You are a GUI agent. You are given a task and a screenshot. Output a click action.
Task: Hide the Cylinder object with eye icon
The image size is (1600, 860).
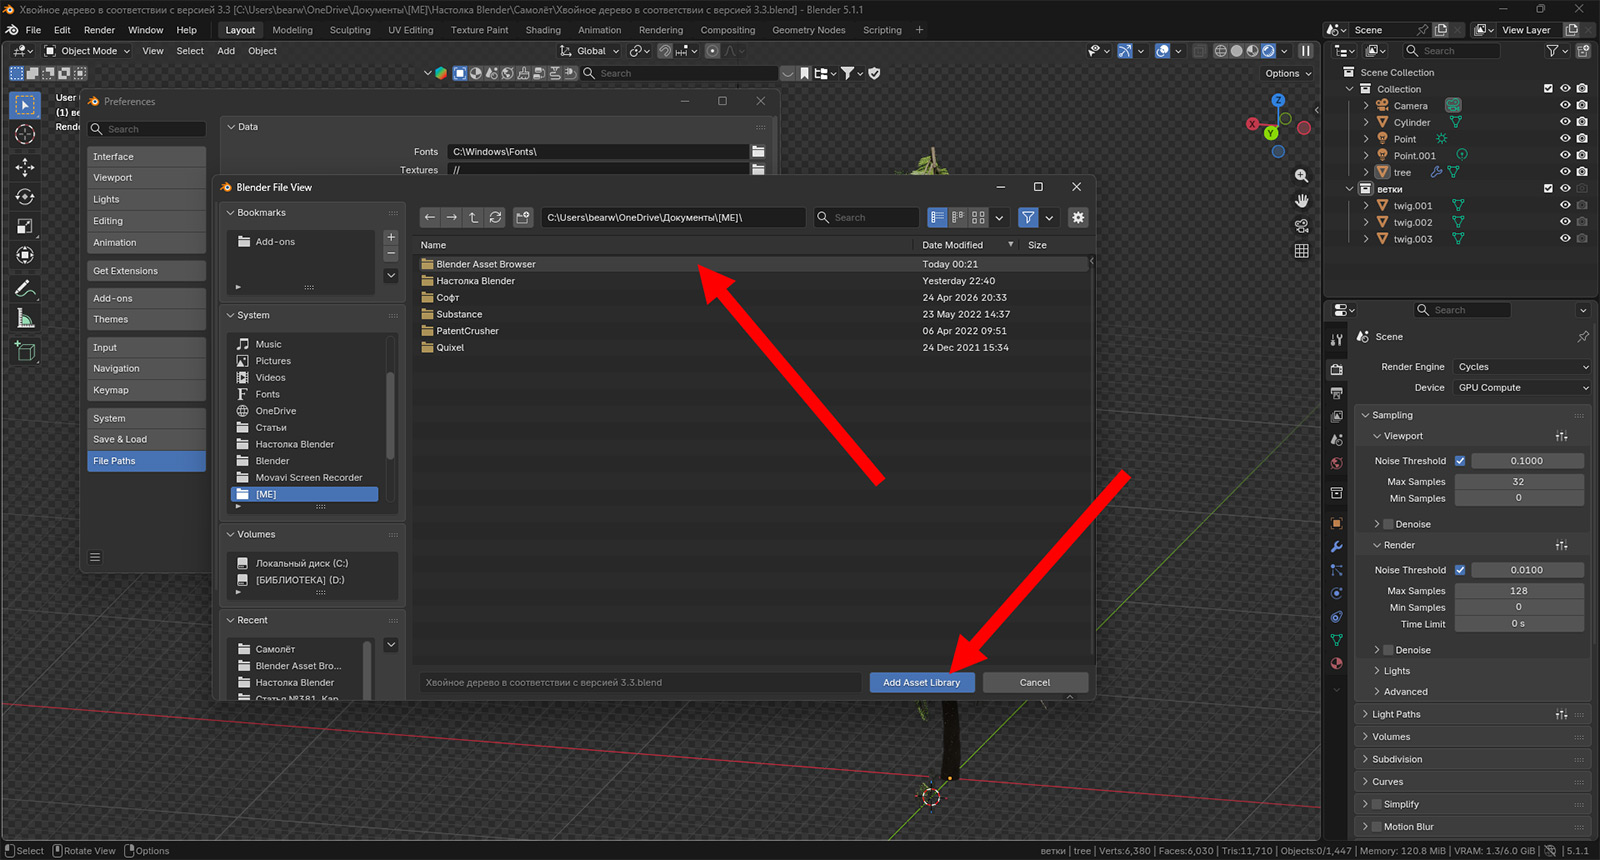pyautogui.click(x=1565, y=122)
